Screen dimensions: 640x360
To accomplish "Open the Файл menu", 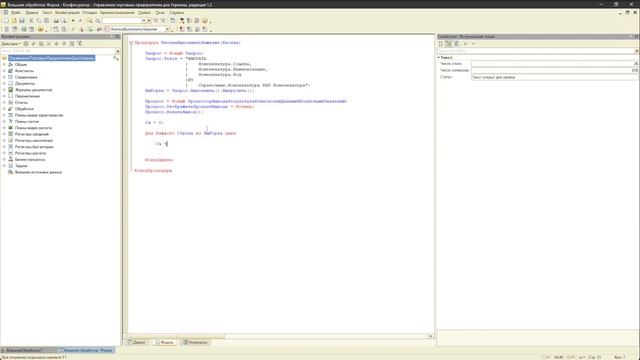I will (x=16, y=13).
